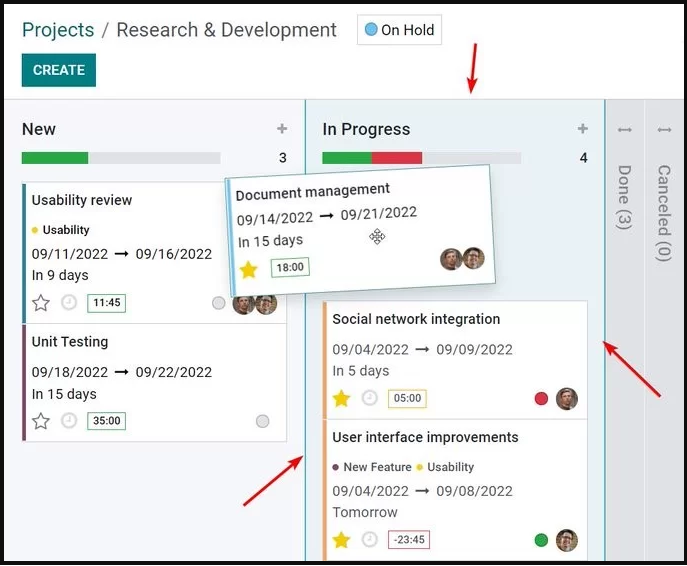Open clock activity icon on Usability review
The image size is (687, 566).
(x=69, y=302)
